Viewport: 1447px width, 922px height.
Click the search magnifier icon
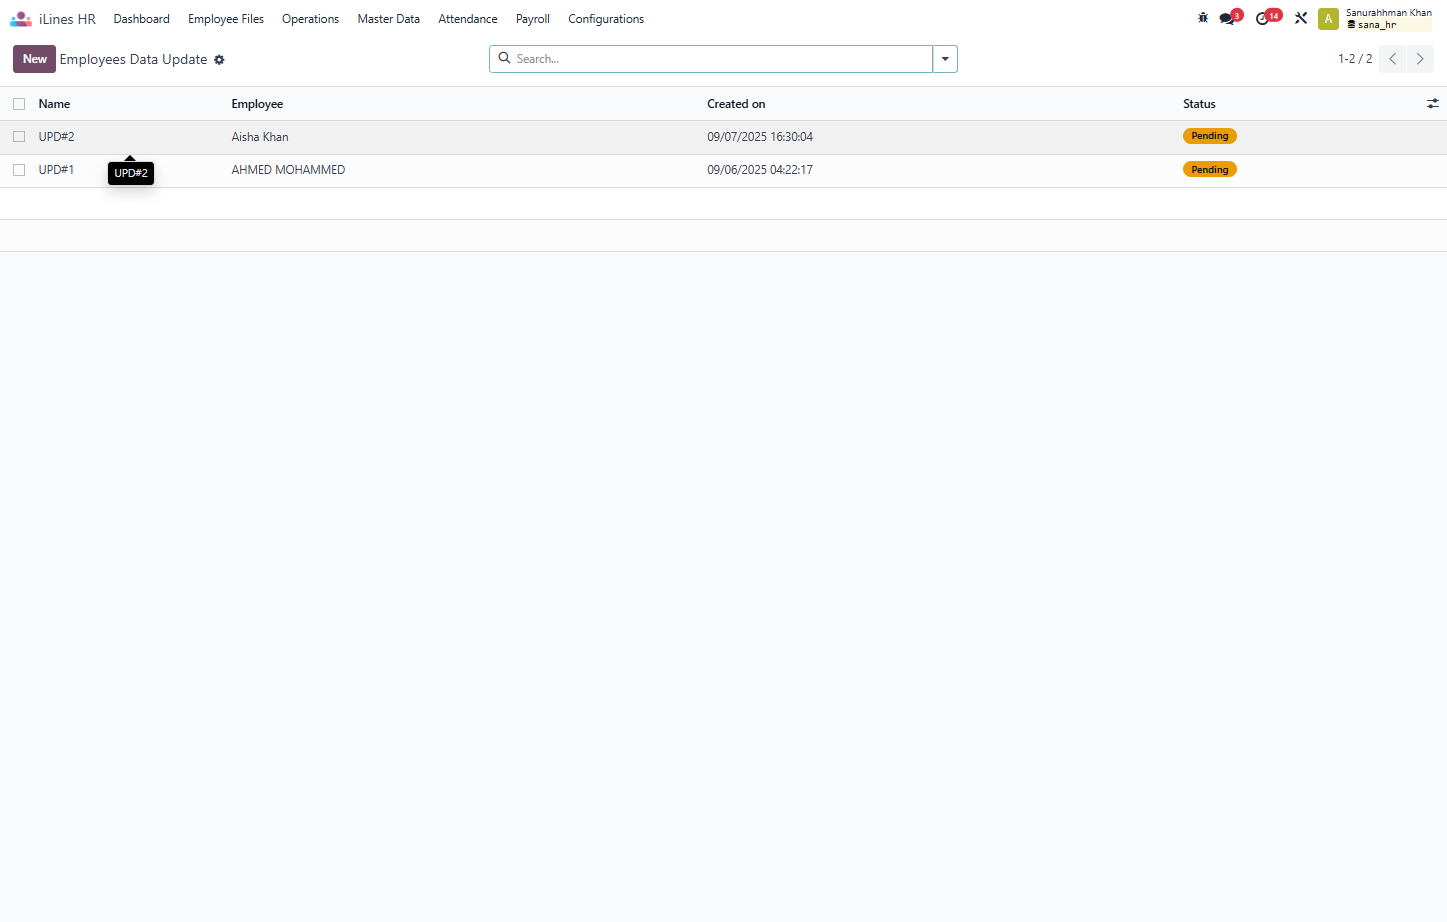505,59
